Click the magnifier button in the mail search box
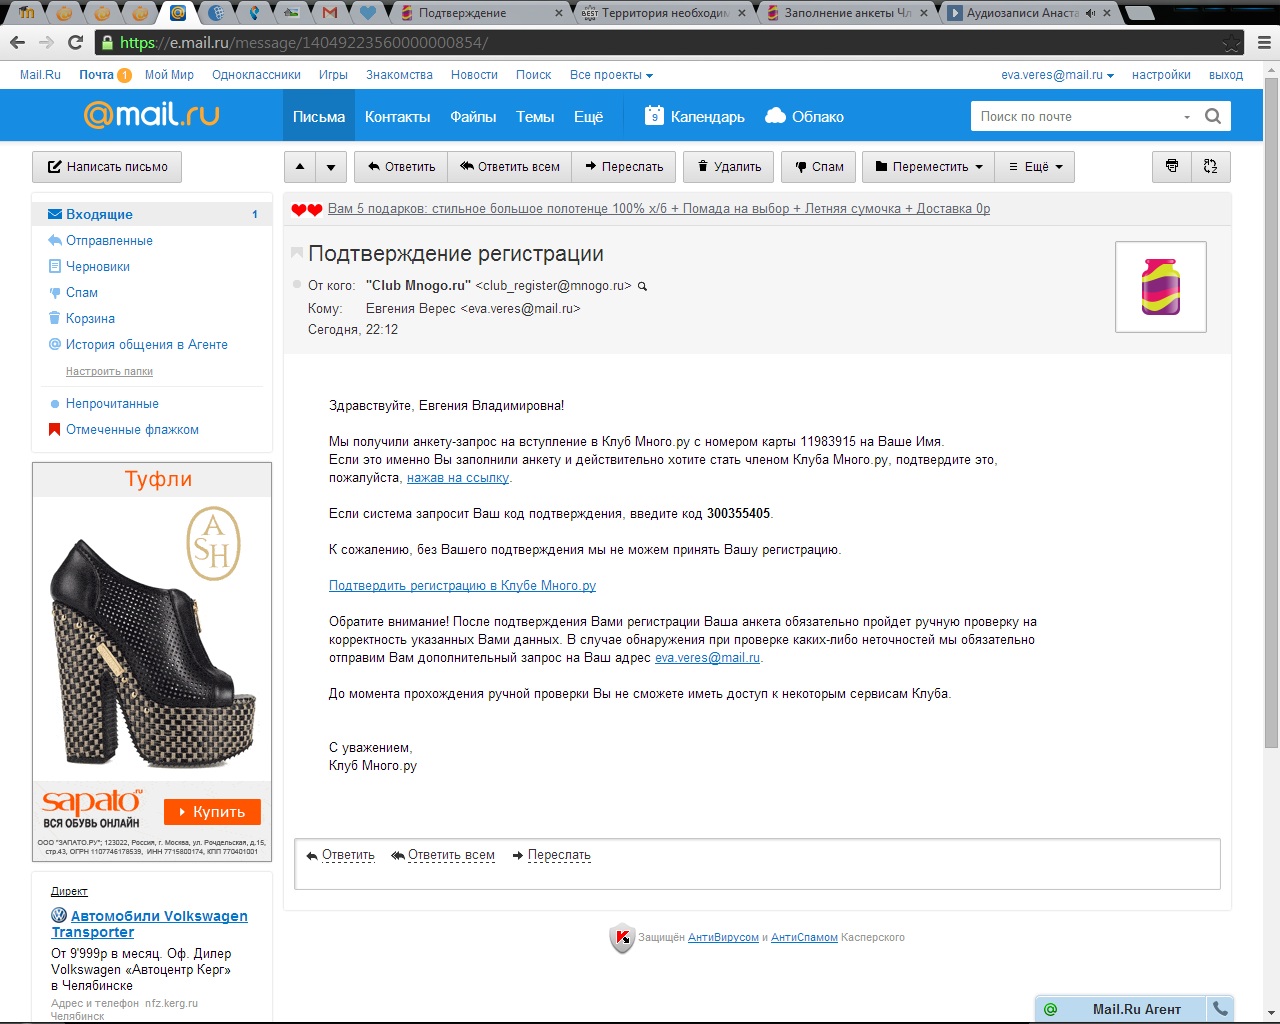The height and width of the screenshot is (1024, 1280). 1213,116
